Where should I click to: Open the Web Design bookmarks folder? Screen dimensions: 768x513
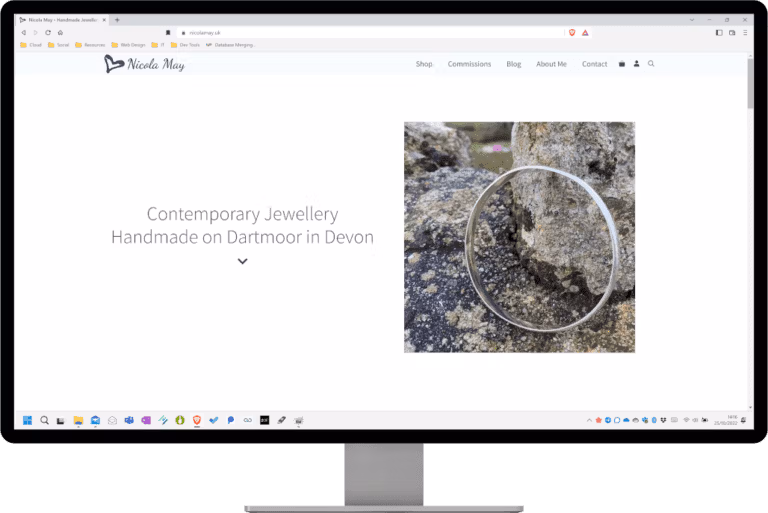(128, 45)
